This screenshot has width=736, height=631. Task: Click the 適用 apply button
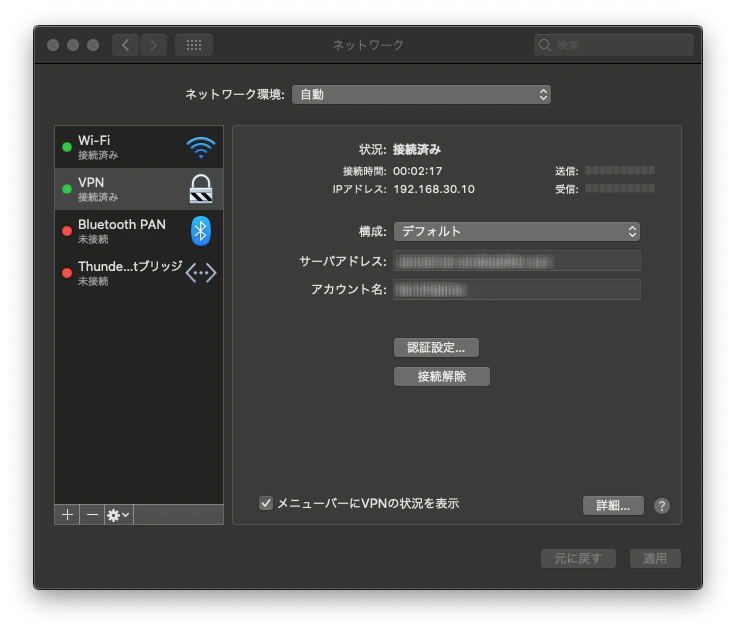click(x=655, y=559)
